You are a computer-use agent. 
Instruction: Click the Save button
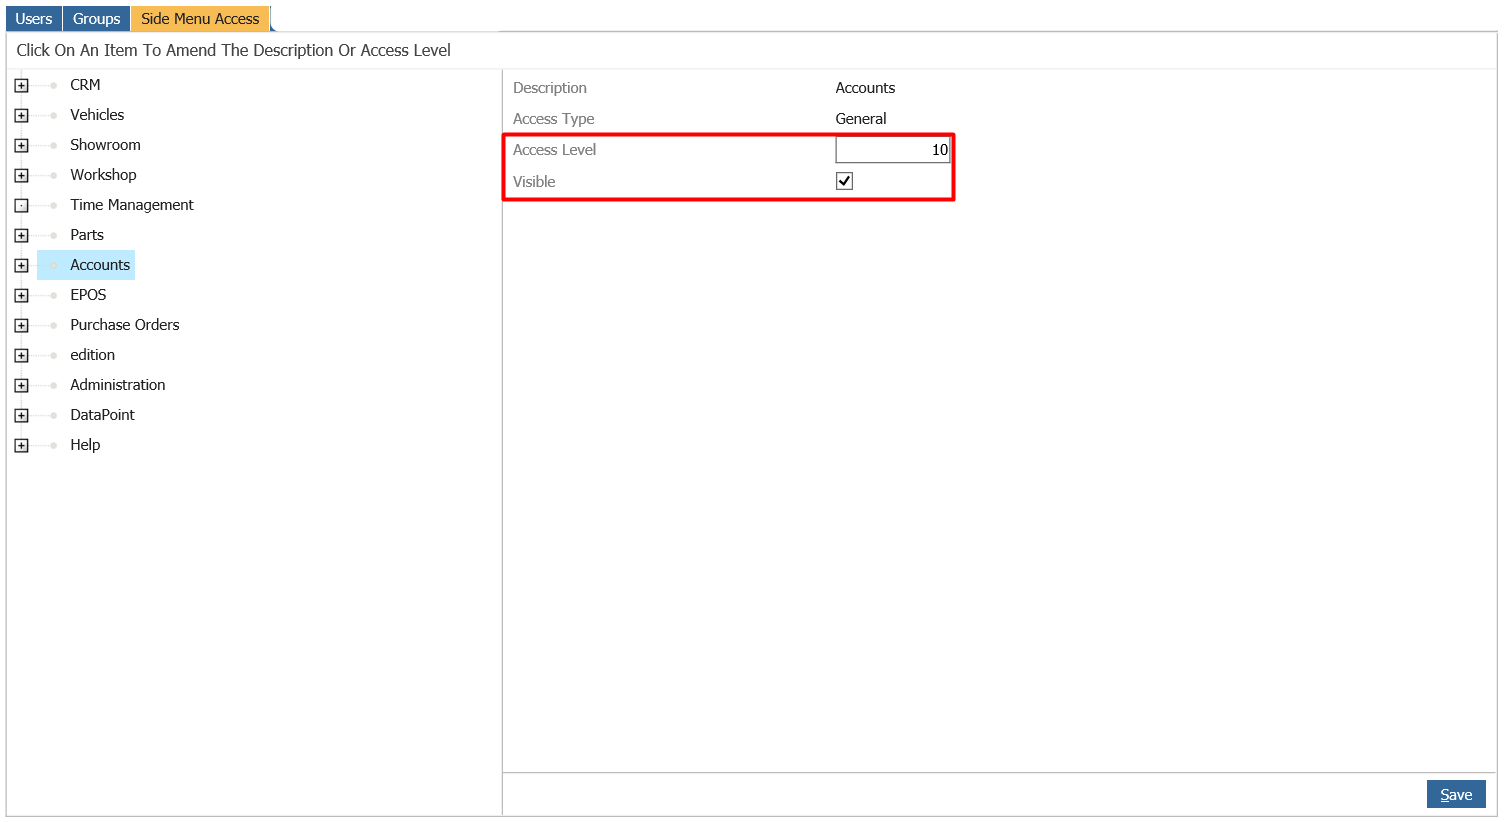[x=1456, y=793]
